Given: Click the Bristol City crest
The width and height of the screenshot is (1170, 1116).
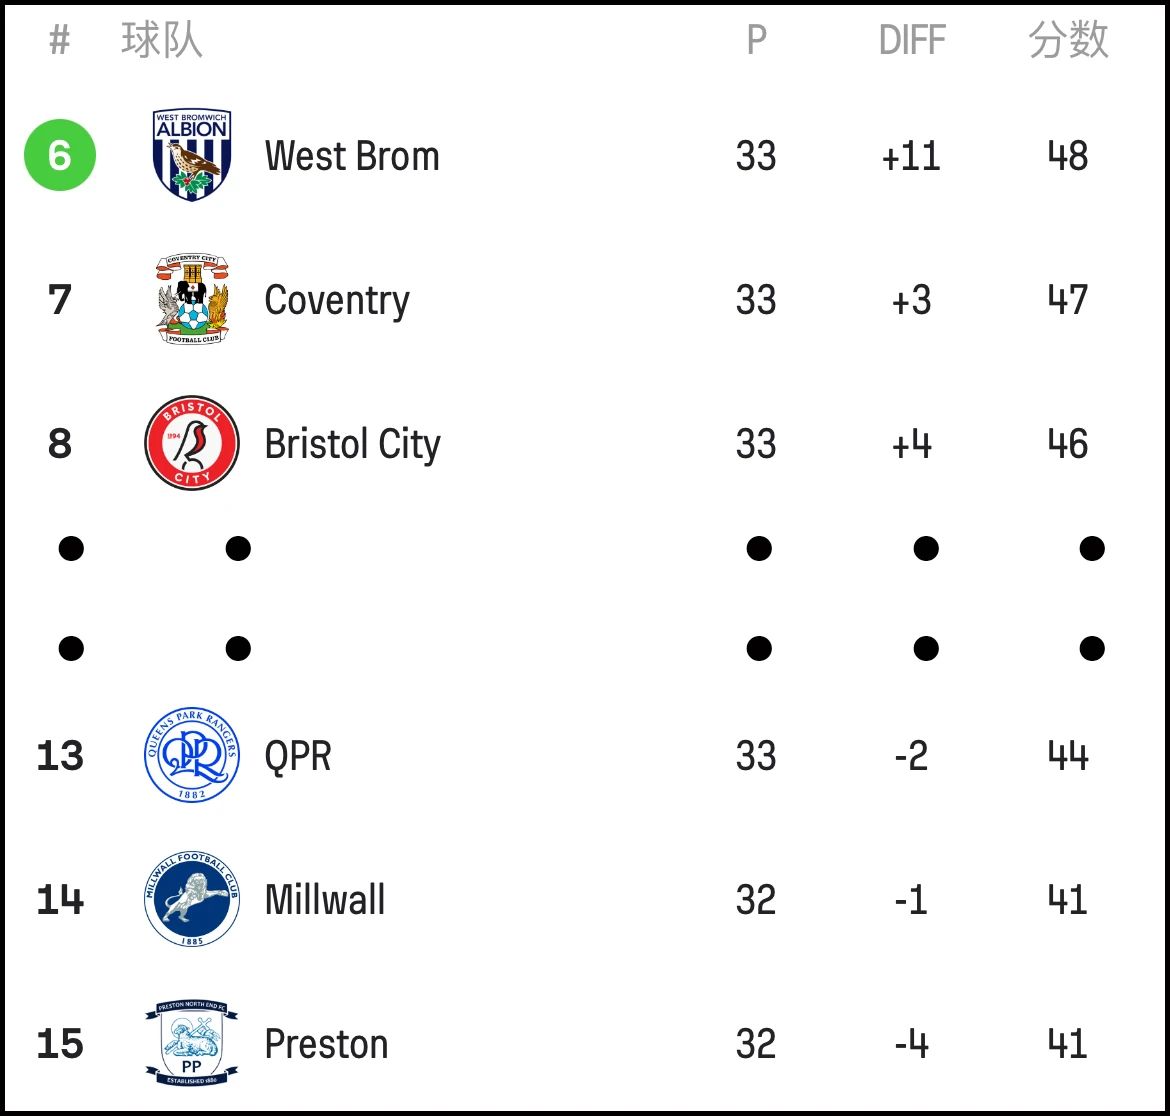Looking at the screenshot, I should 192,443.
